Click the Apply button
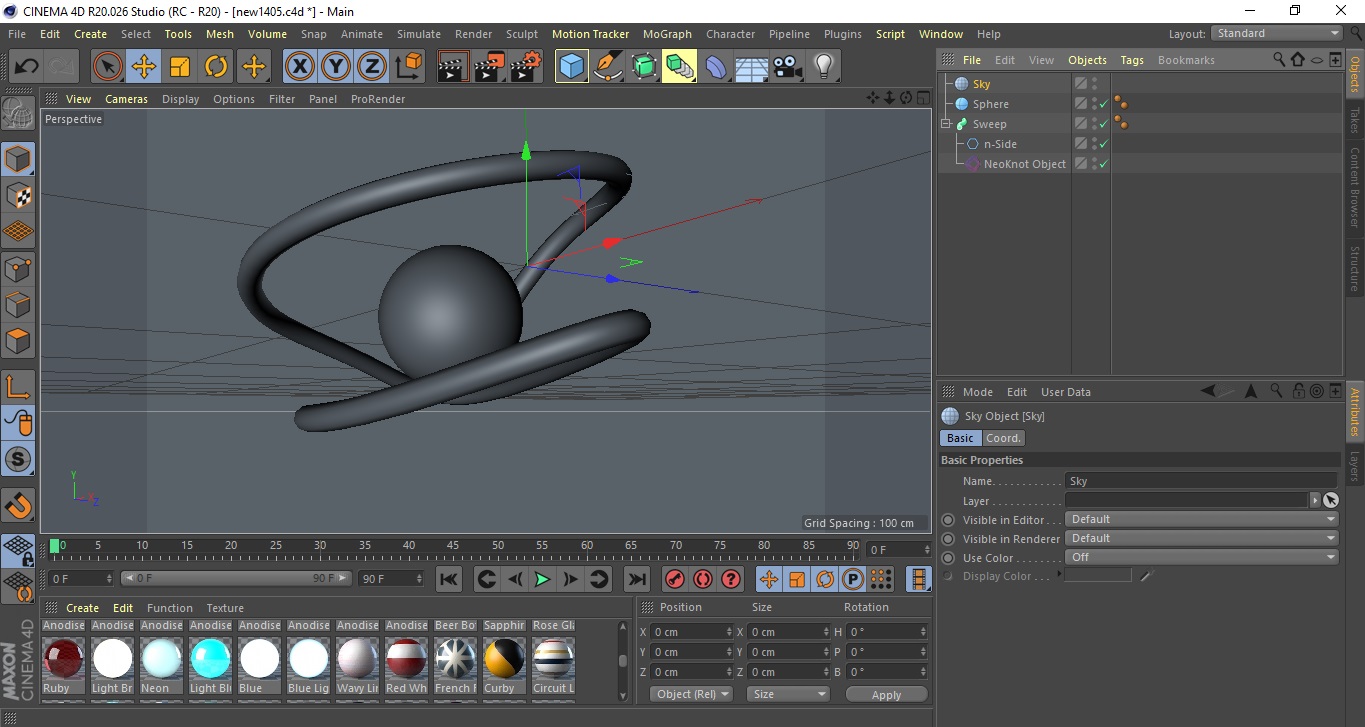The height and width of the screenshot is (727, 1365). click(886, 695)
